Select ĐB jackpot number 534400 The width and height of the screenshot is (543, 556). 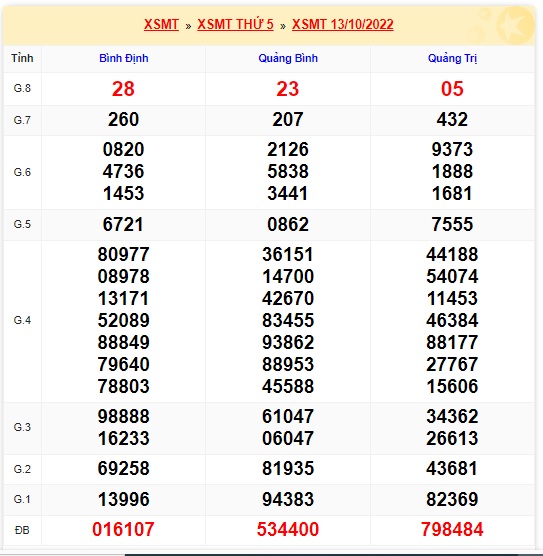[288, 530]
